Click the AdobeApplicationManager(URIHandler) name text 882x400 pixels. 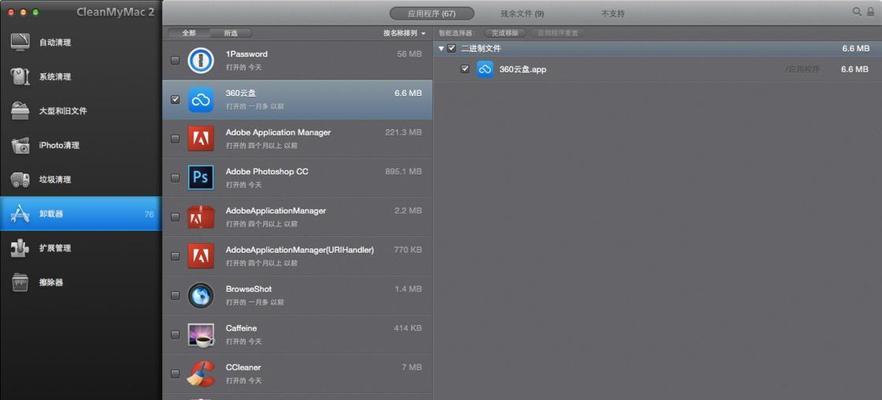pos(300,250)
